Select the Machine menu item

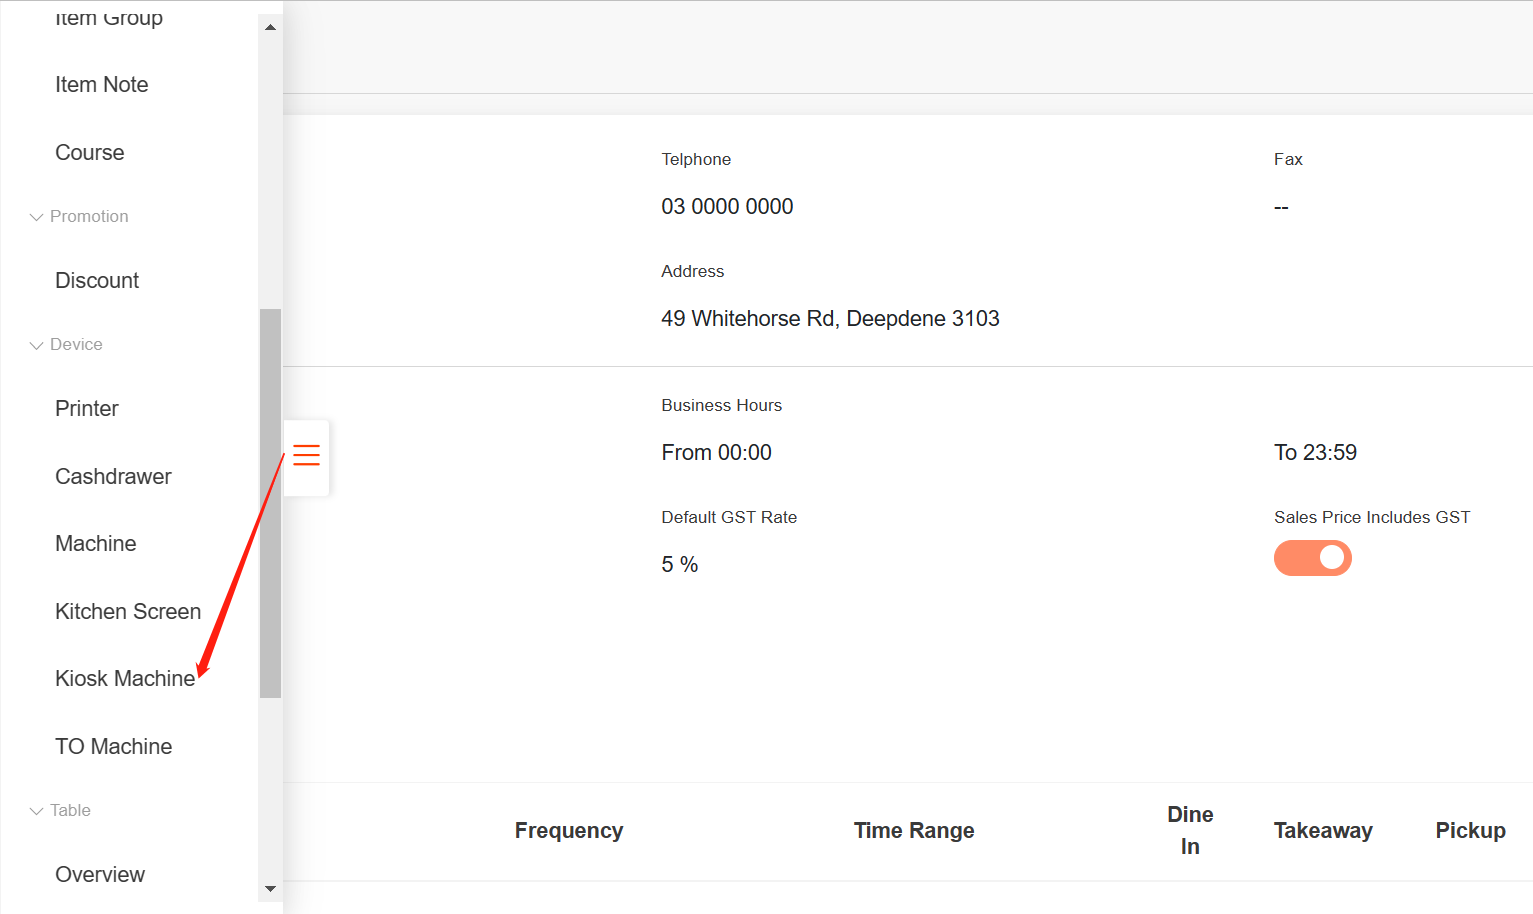(x=96, y=544)
